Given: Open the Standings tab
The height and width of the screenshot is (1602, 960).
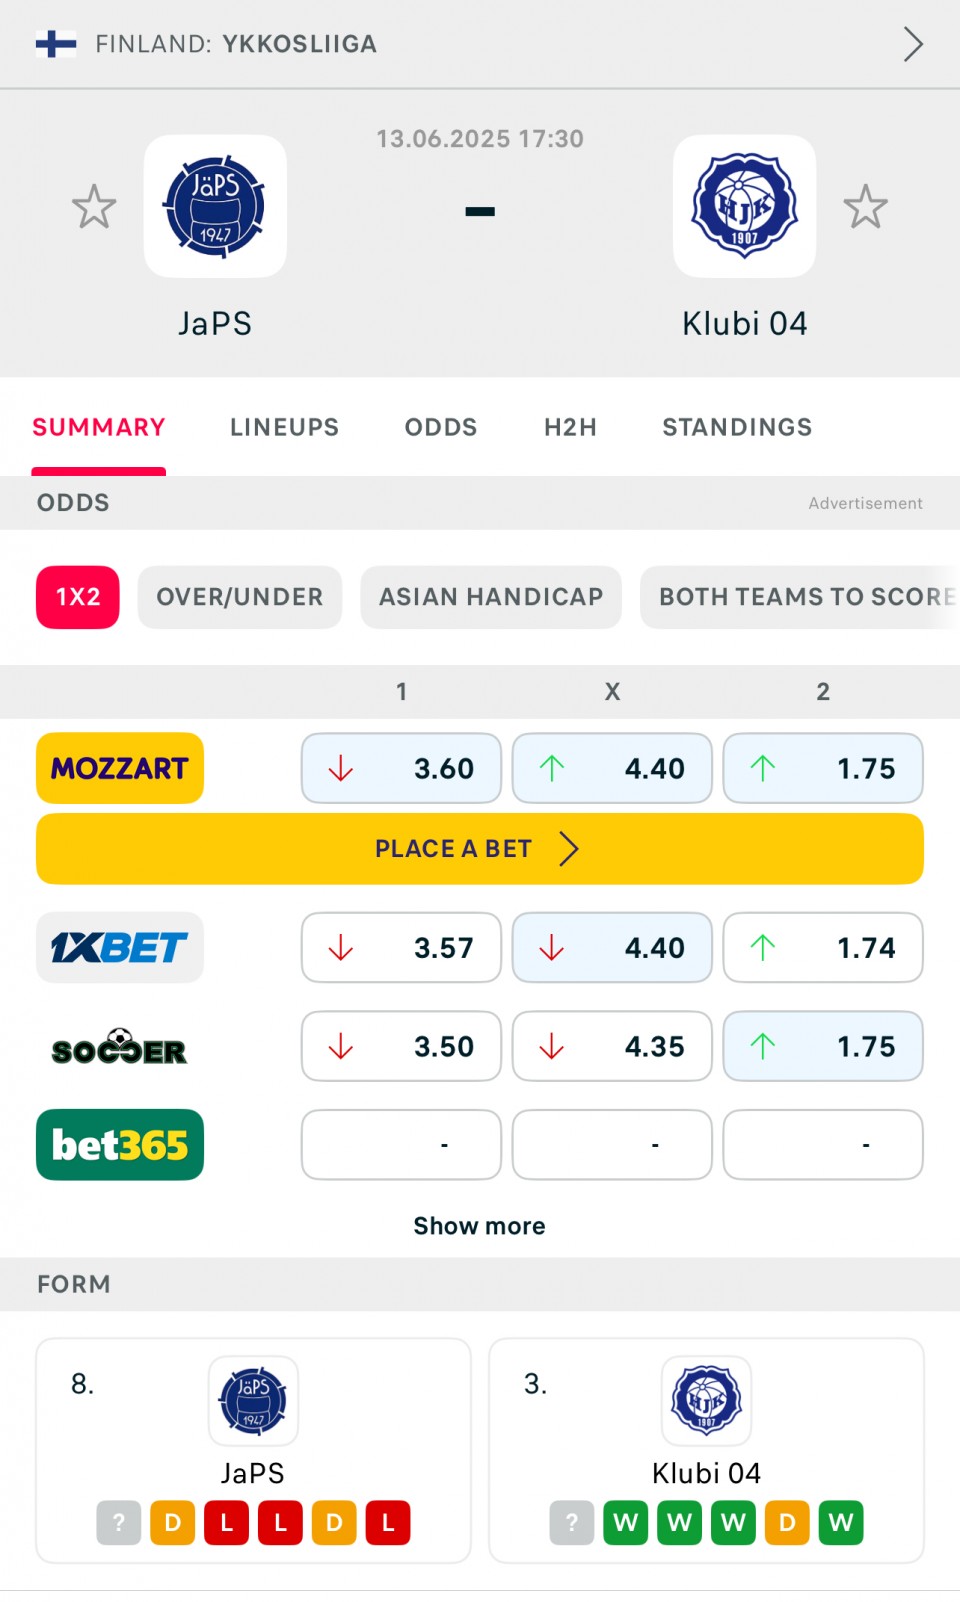Looking at the screenshot, I should [x=737, y=427].
